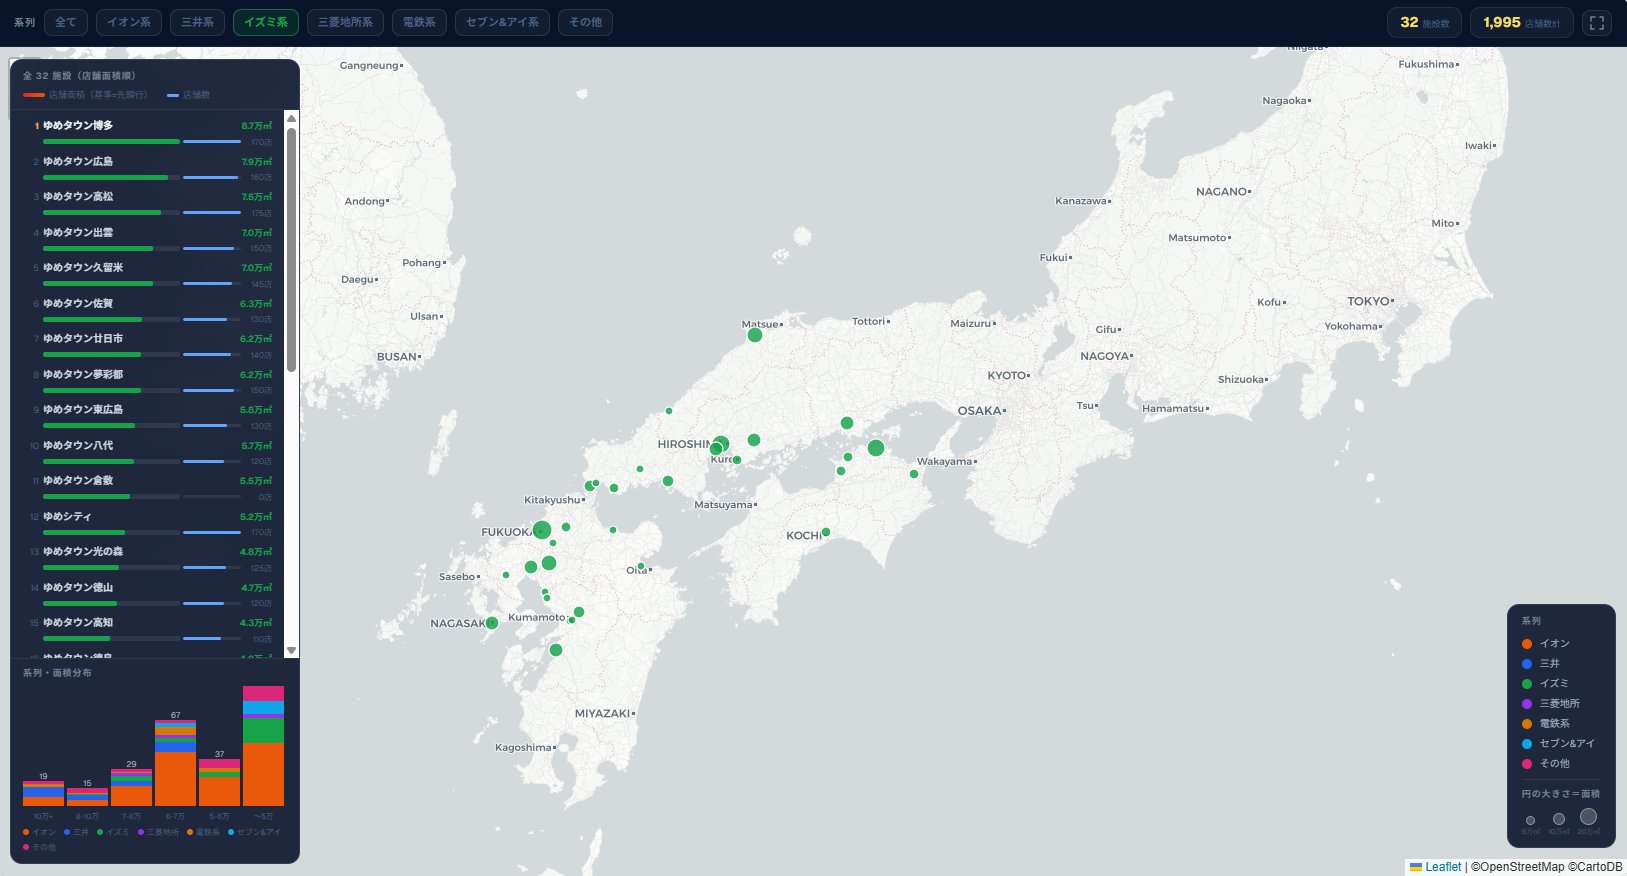
Task: Click cyan セブン&アイ dot in map legend panel
Action: (1527, 744)
